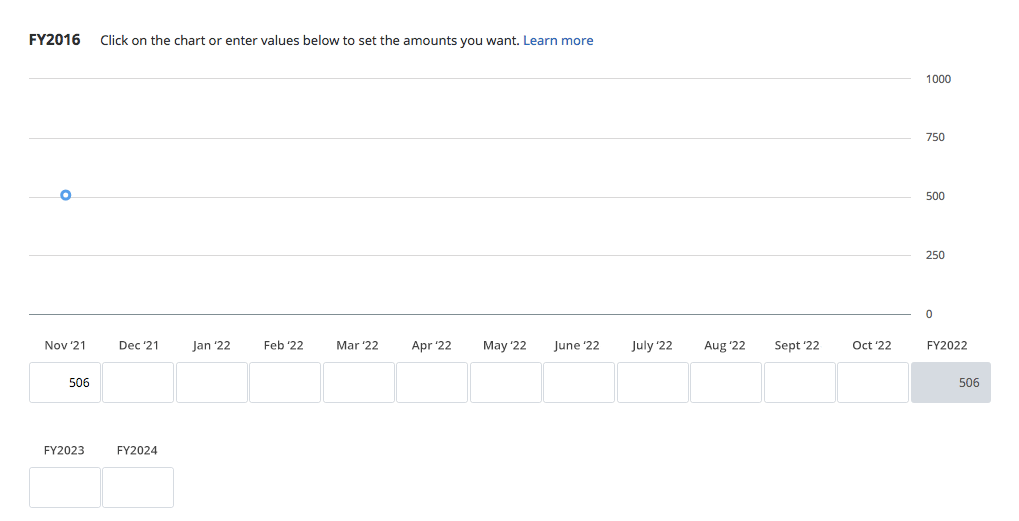The image size is (1019, 521).
Task: Select the July '22 input field
Action: [653, 383]
